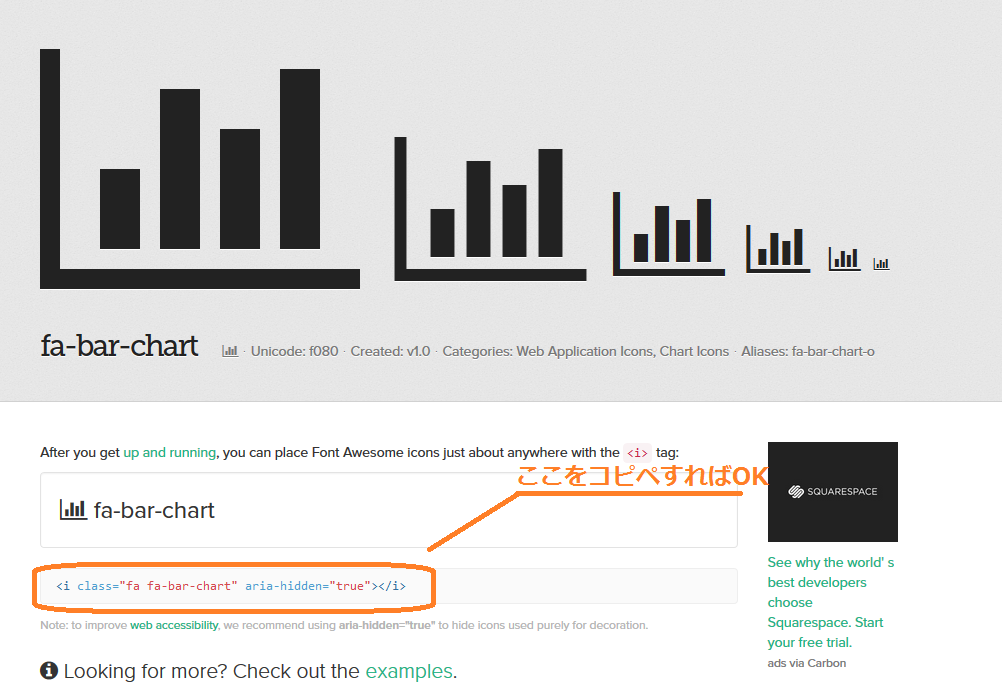Click the bar chart icon in the example box

point(73,509)
